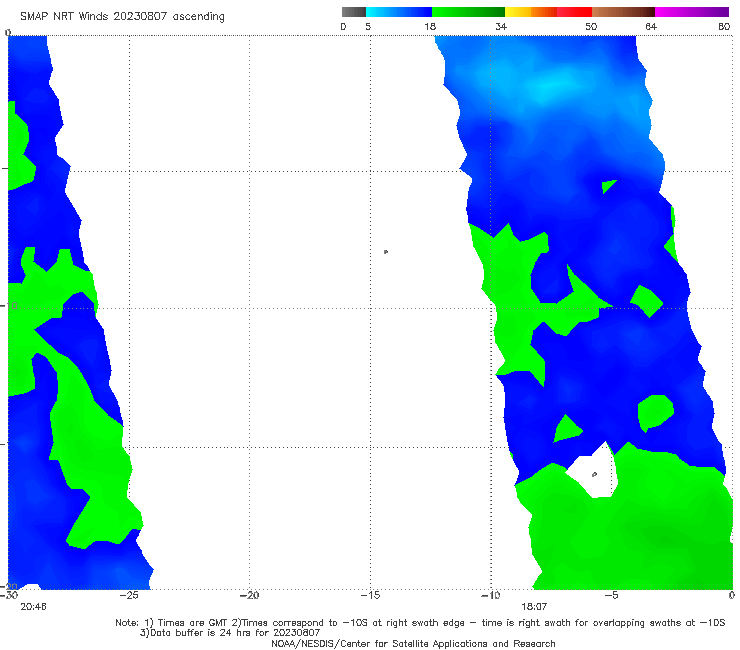Screen dimensions: 740x650
Task: Click the magenta-purple segment of the color bar
Action: [x=692, y=12]
